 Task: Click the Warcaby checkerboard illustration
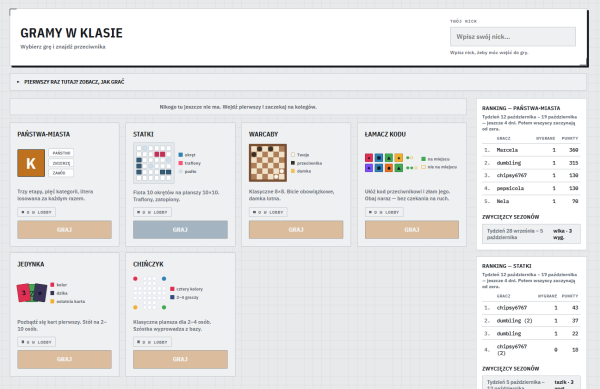pos(268,163)
